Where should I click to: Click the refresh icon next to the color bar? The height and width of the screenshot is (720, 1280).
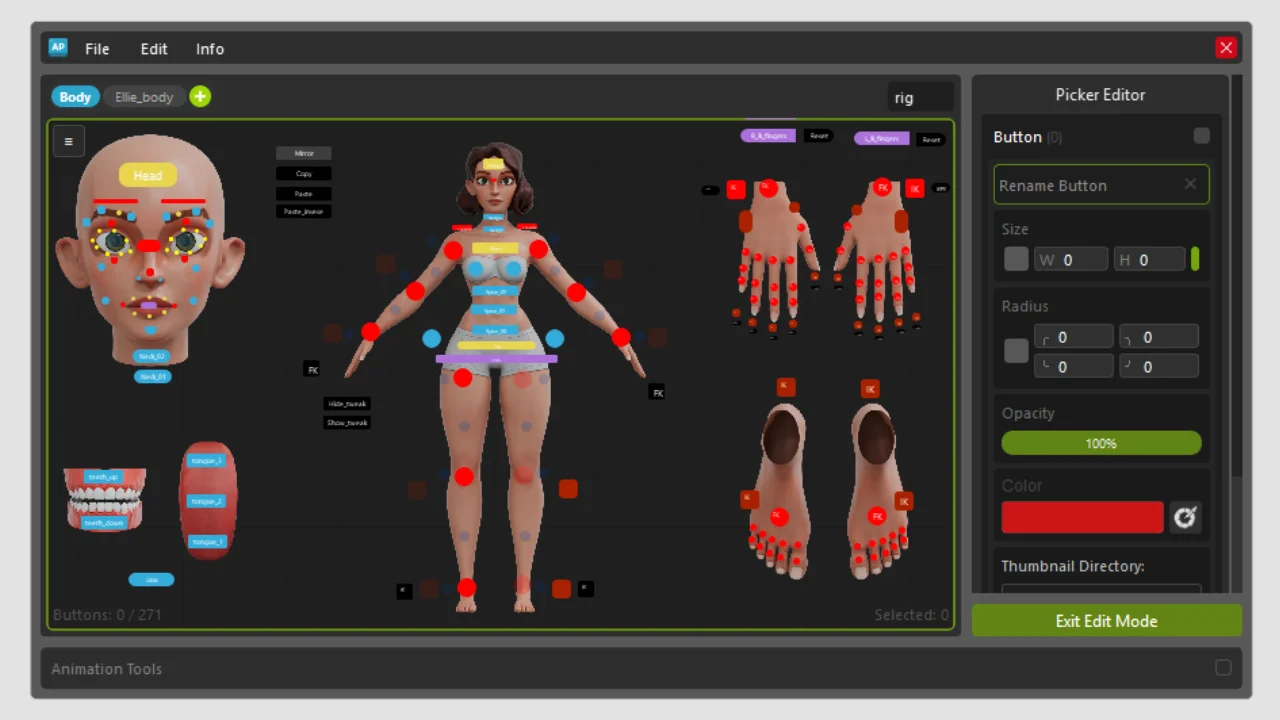(x=1185, y=517)
